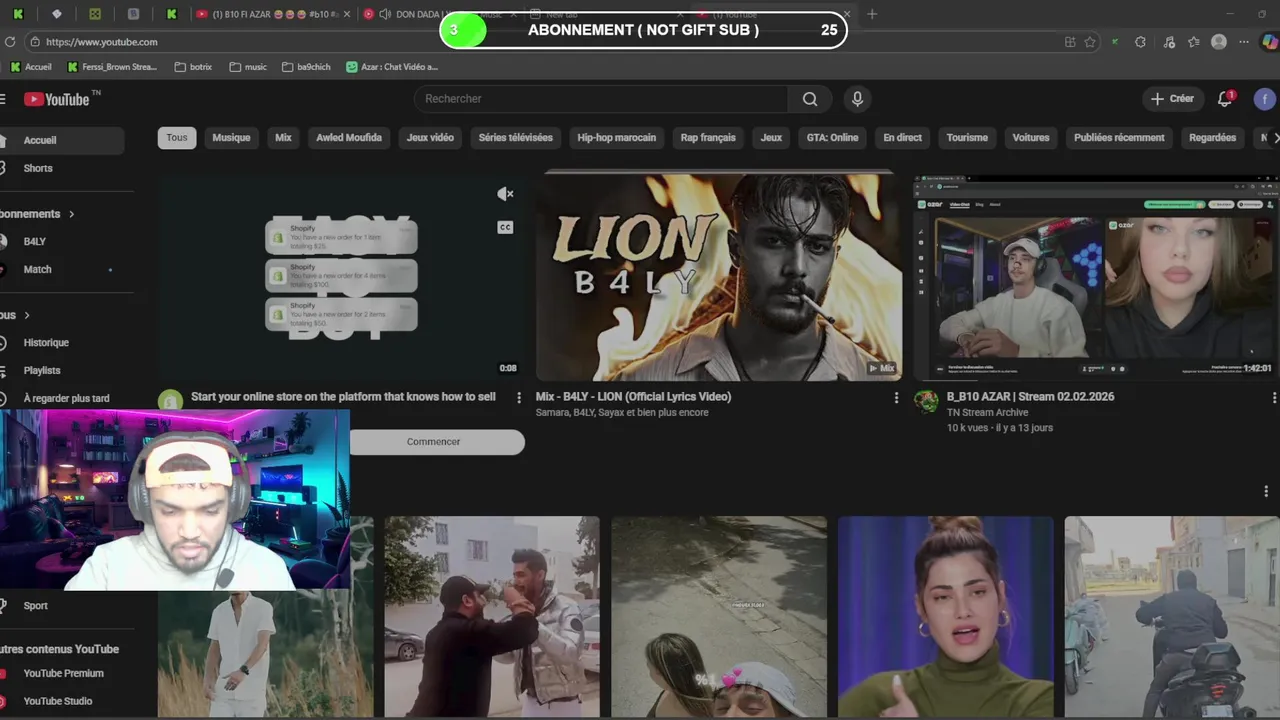Open the Copilot sidebar icon
Viewport: 1280px width, 720px height.
point(1269,42)
